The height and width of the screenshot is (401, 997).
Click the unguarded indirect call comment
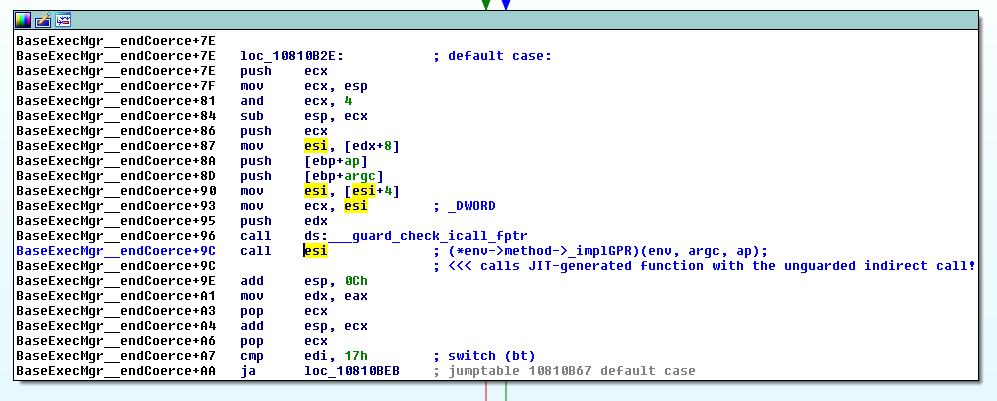coord(705,266)
